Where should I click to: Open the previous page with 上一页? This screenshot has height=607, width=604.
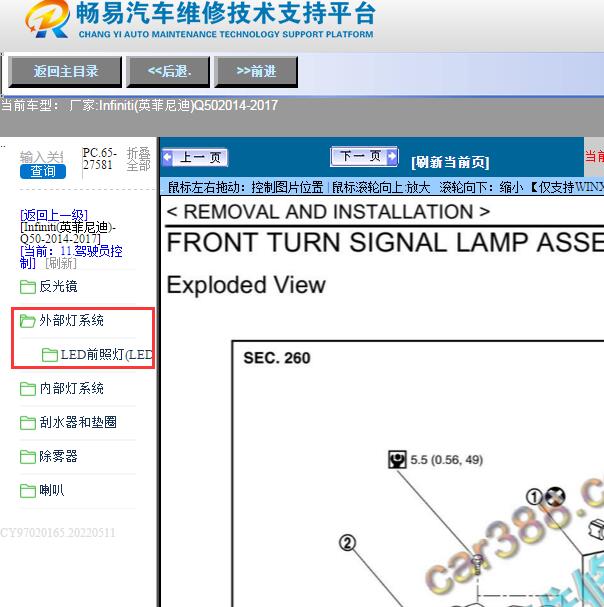click(x=195, y=158)
